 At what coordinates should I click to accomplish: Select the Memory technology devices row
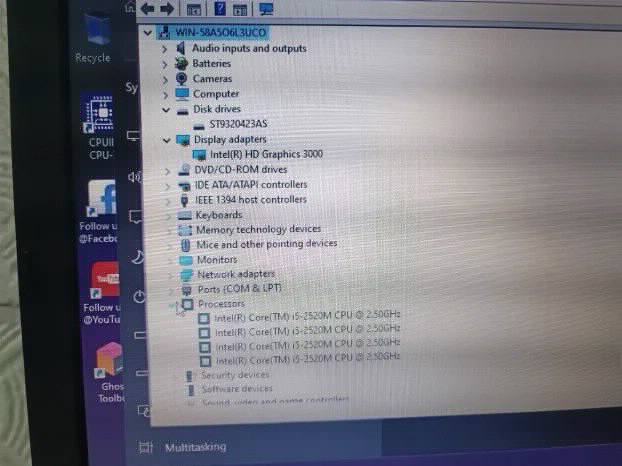258,229
